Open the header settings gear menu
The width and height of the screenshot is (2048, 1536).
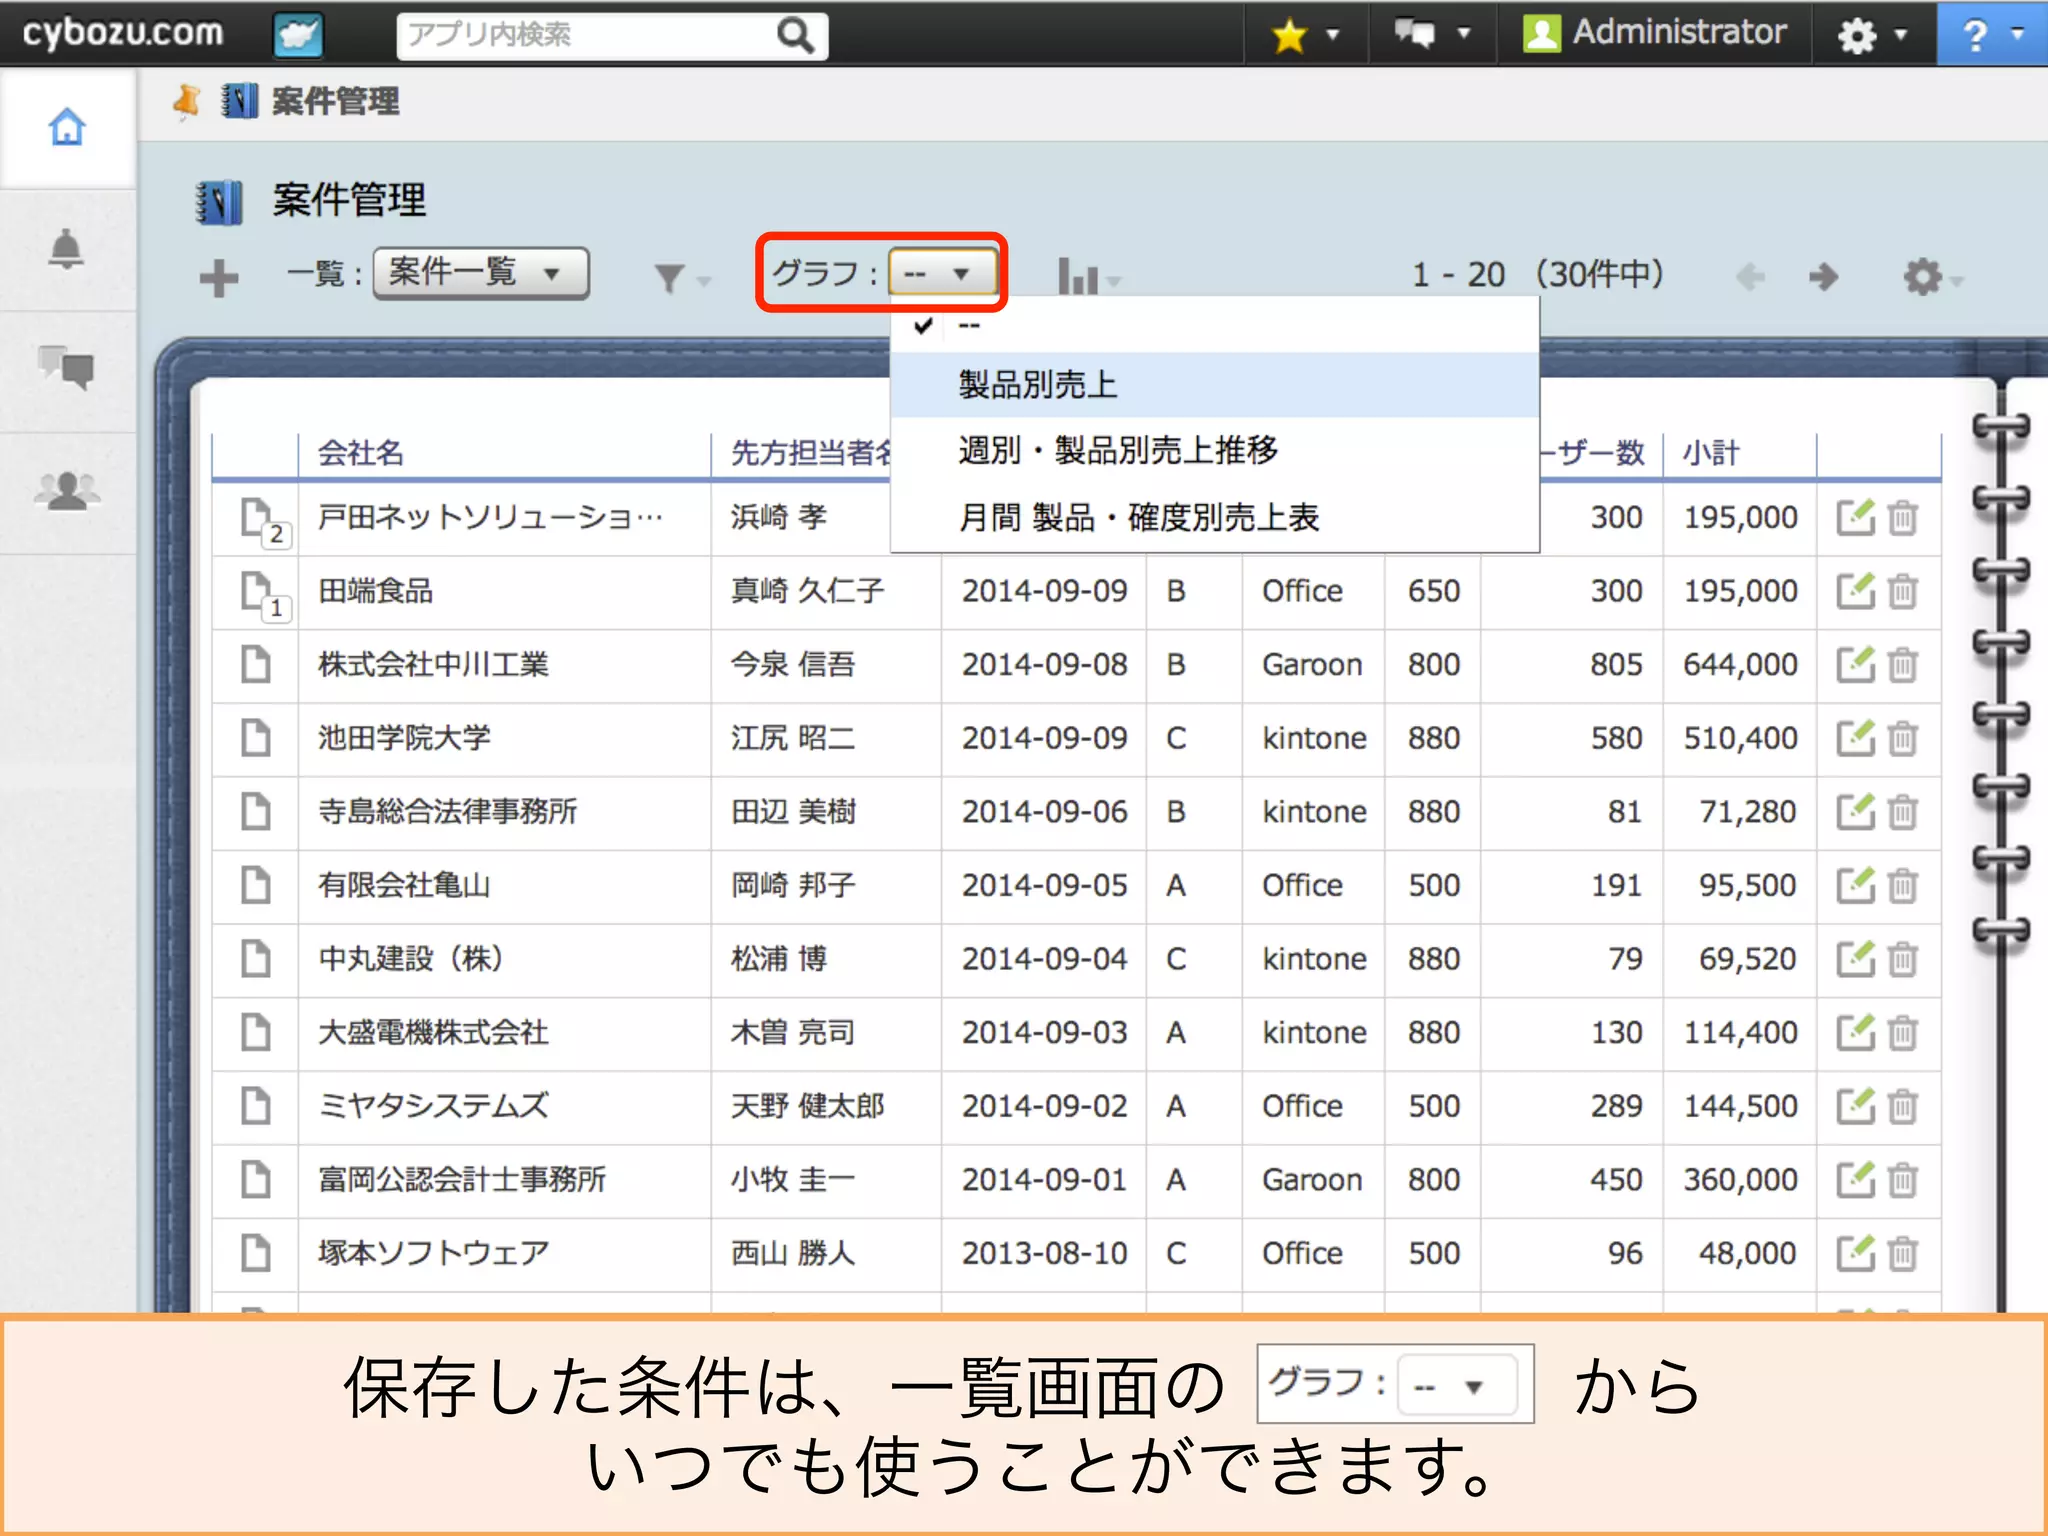pos(1873,35)
